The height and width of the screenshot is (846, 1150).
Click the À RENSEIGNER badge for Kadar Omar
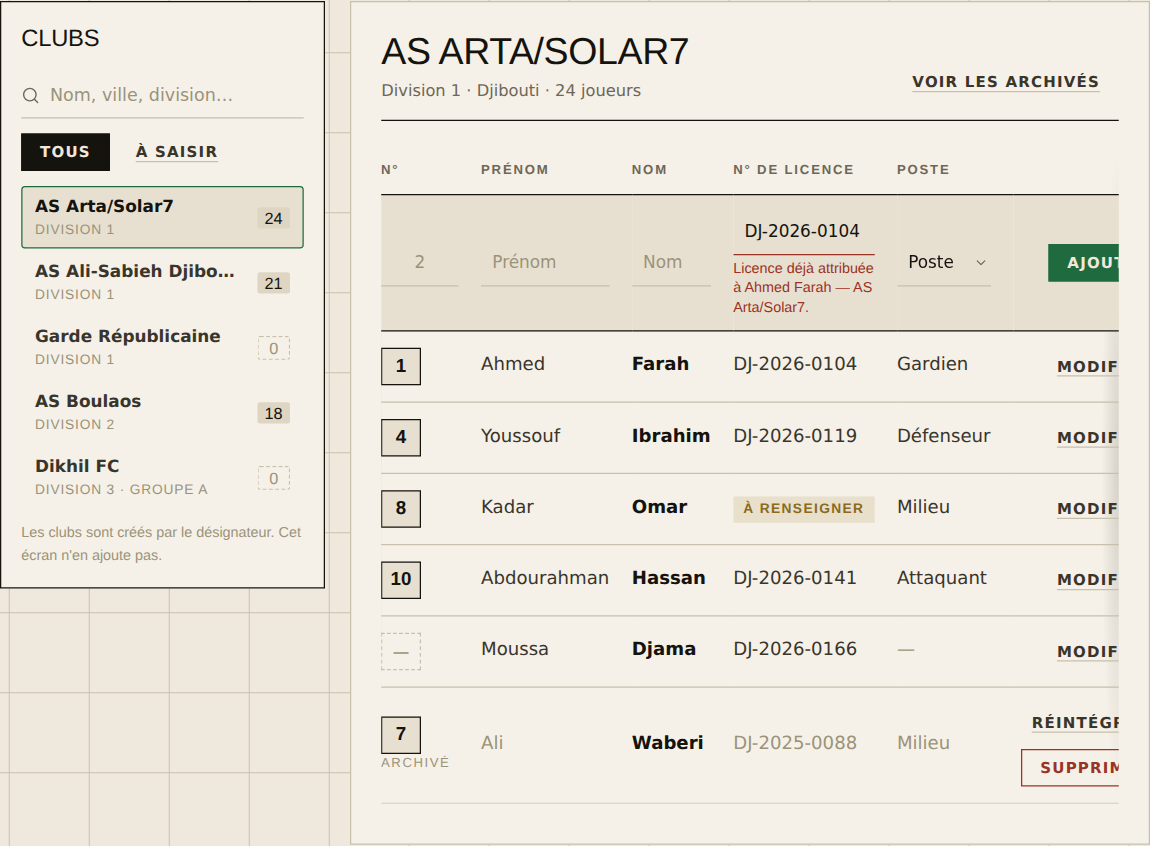(804, 509)
